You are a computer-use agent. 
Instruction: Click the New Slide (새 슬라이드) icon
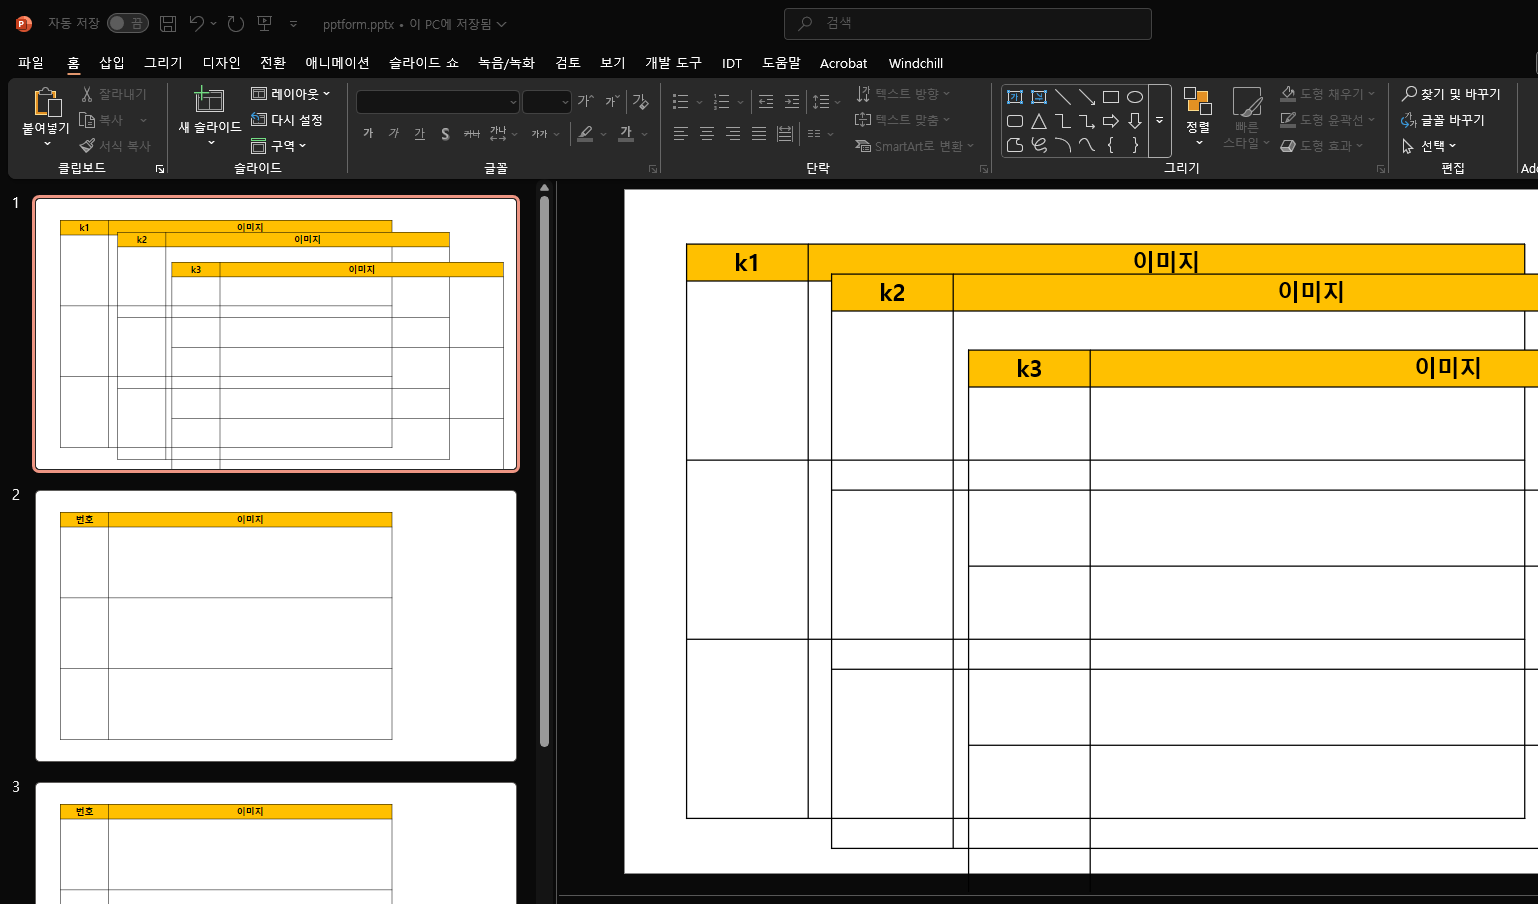point(209,100)
